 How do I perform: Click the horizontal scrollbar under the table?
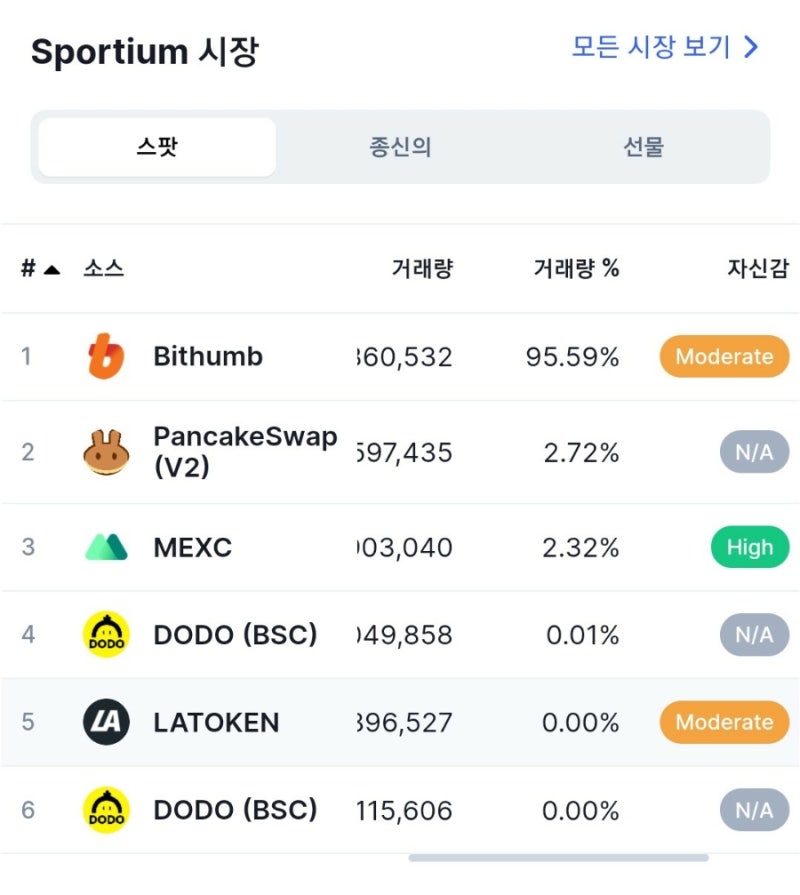click(x=559, y=858)
